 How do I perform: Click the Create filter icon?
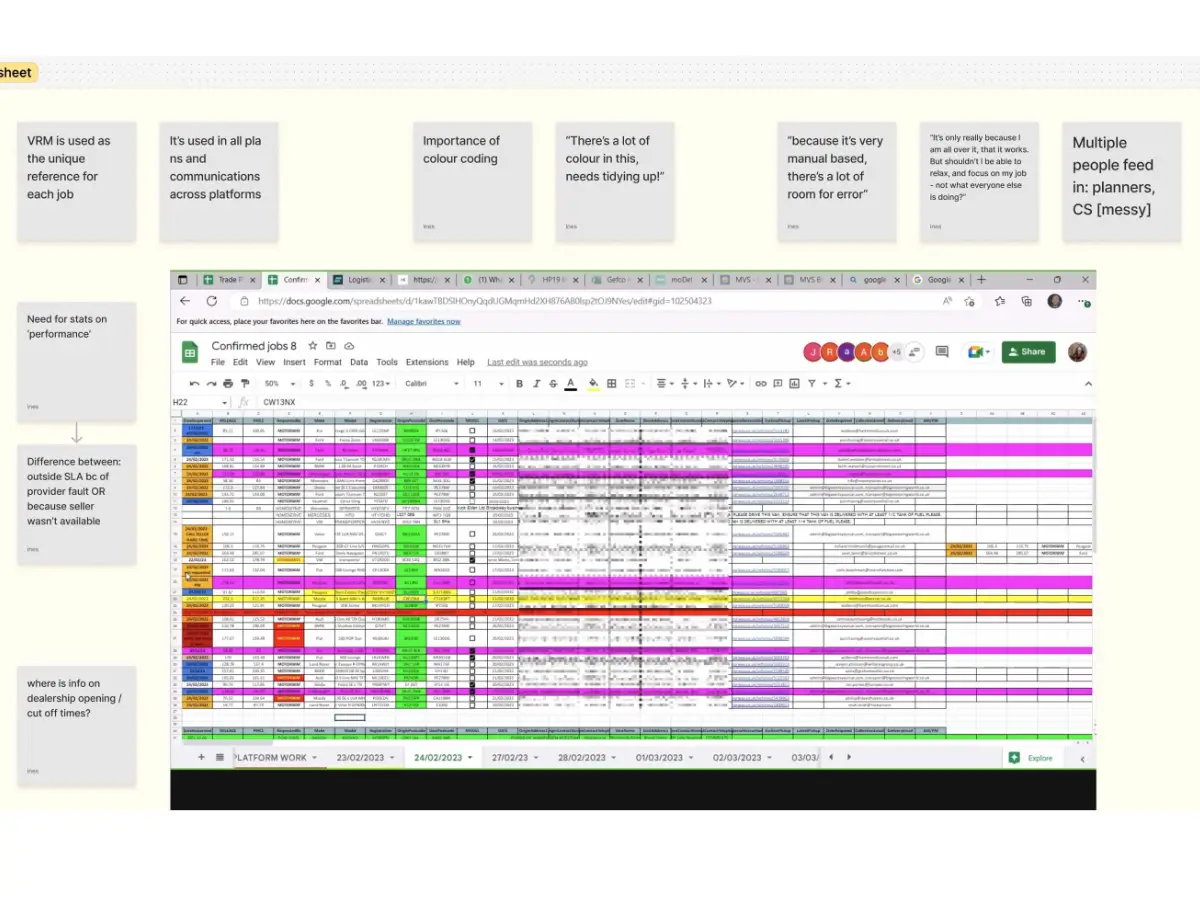pos(812,383)
